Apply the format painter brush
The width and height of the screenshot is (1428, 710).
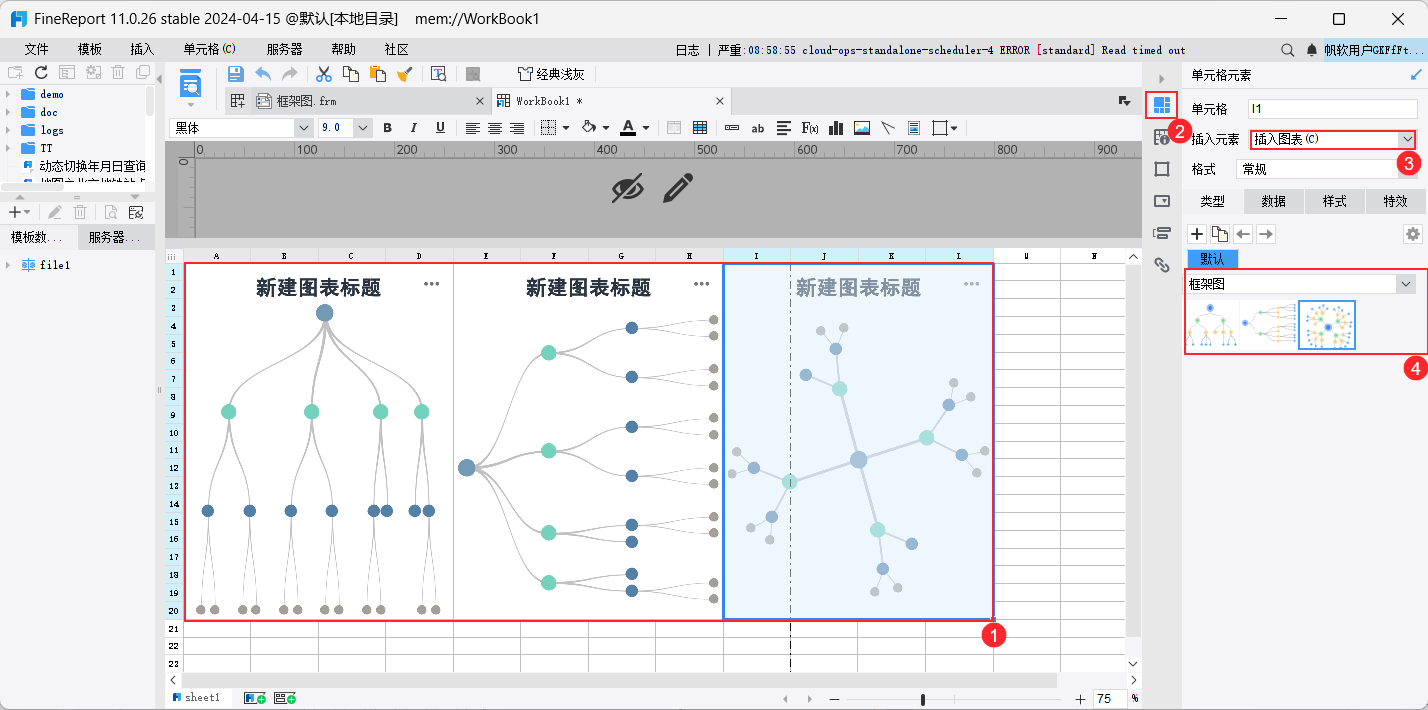404,73
